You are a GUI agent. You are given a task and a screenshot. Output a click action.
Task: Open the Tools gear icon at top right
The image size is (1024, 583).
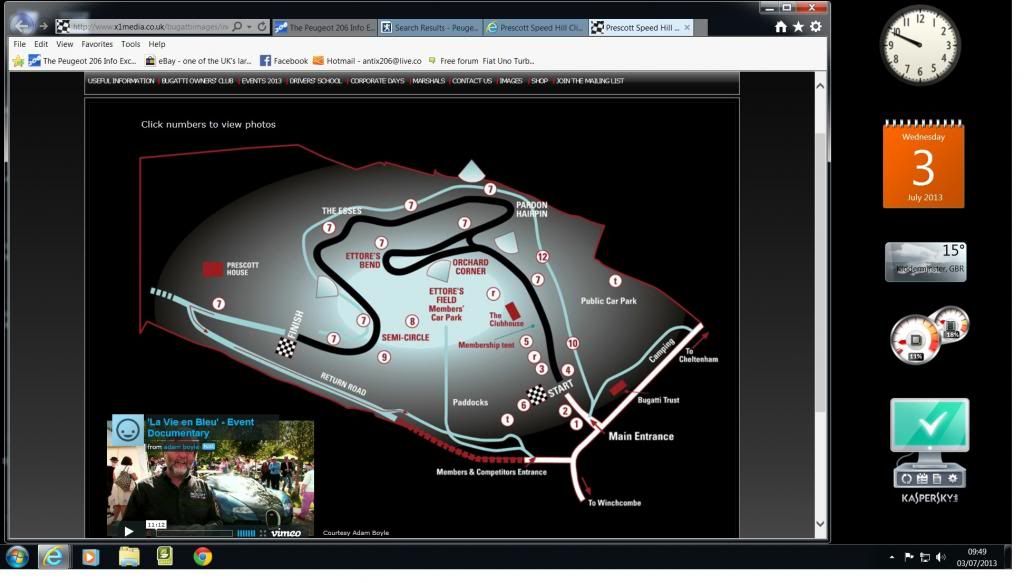[x=816, y=27]
